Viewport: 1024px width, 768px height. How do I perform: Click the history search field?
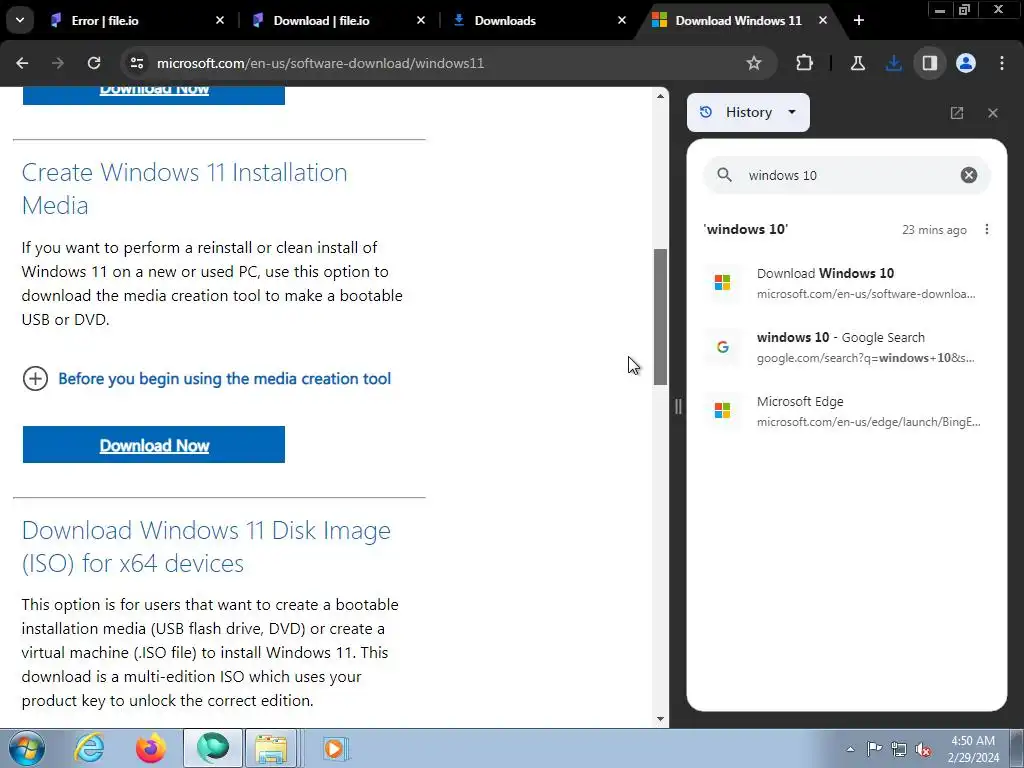pos(846,175)
